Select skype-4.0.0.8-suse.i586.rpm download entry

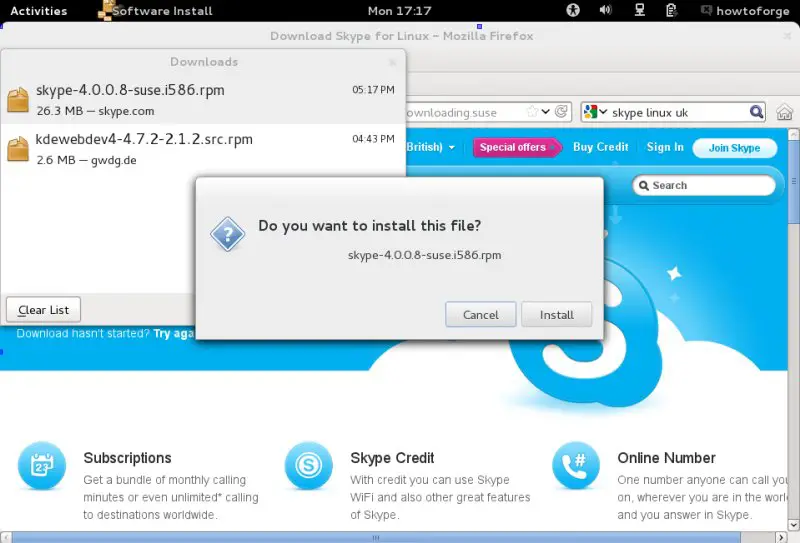click(203, 100)
